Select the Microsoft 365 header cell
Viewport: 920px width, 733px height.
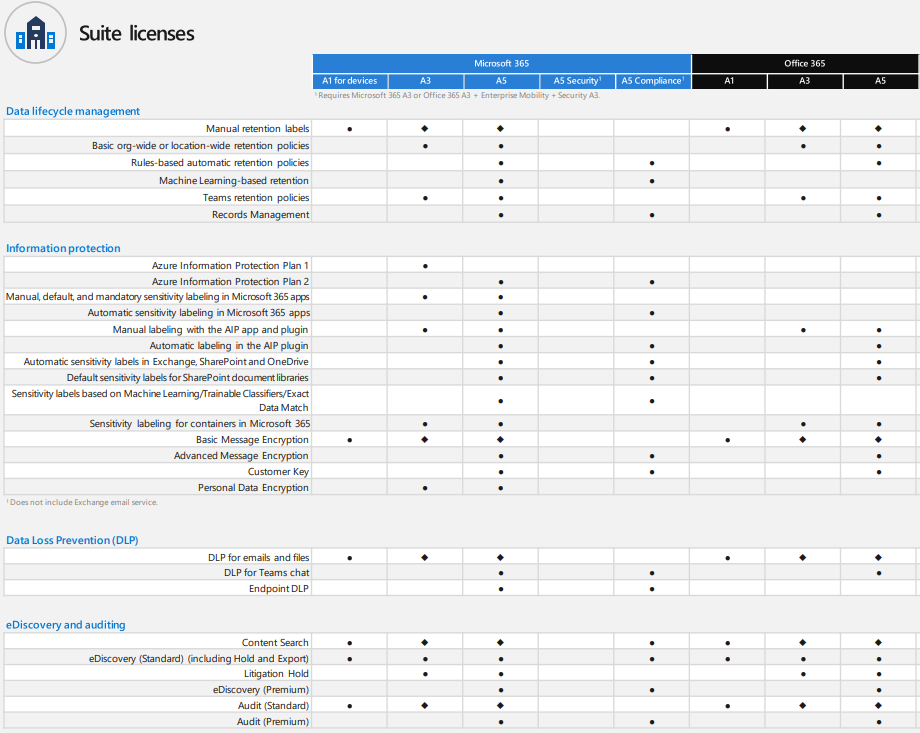502,63
